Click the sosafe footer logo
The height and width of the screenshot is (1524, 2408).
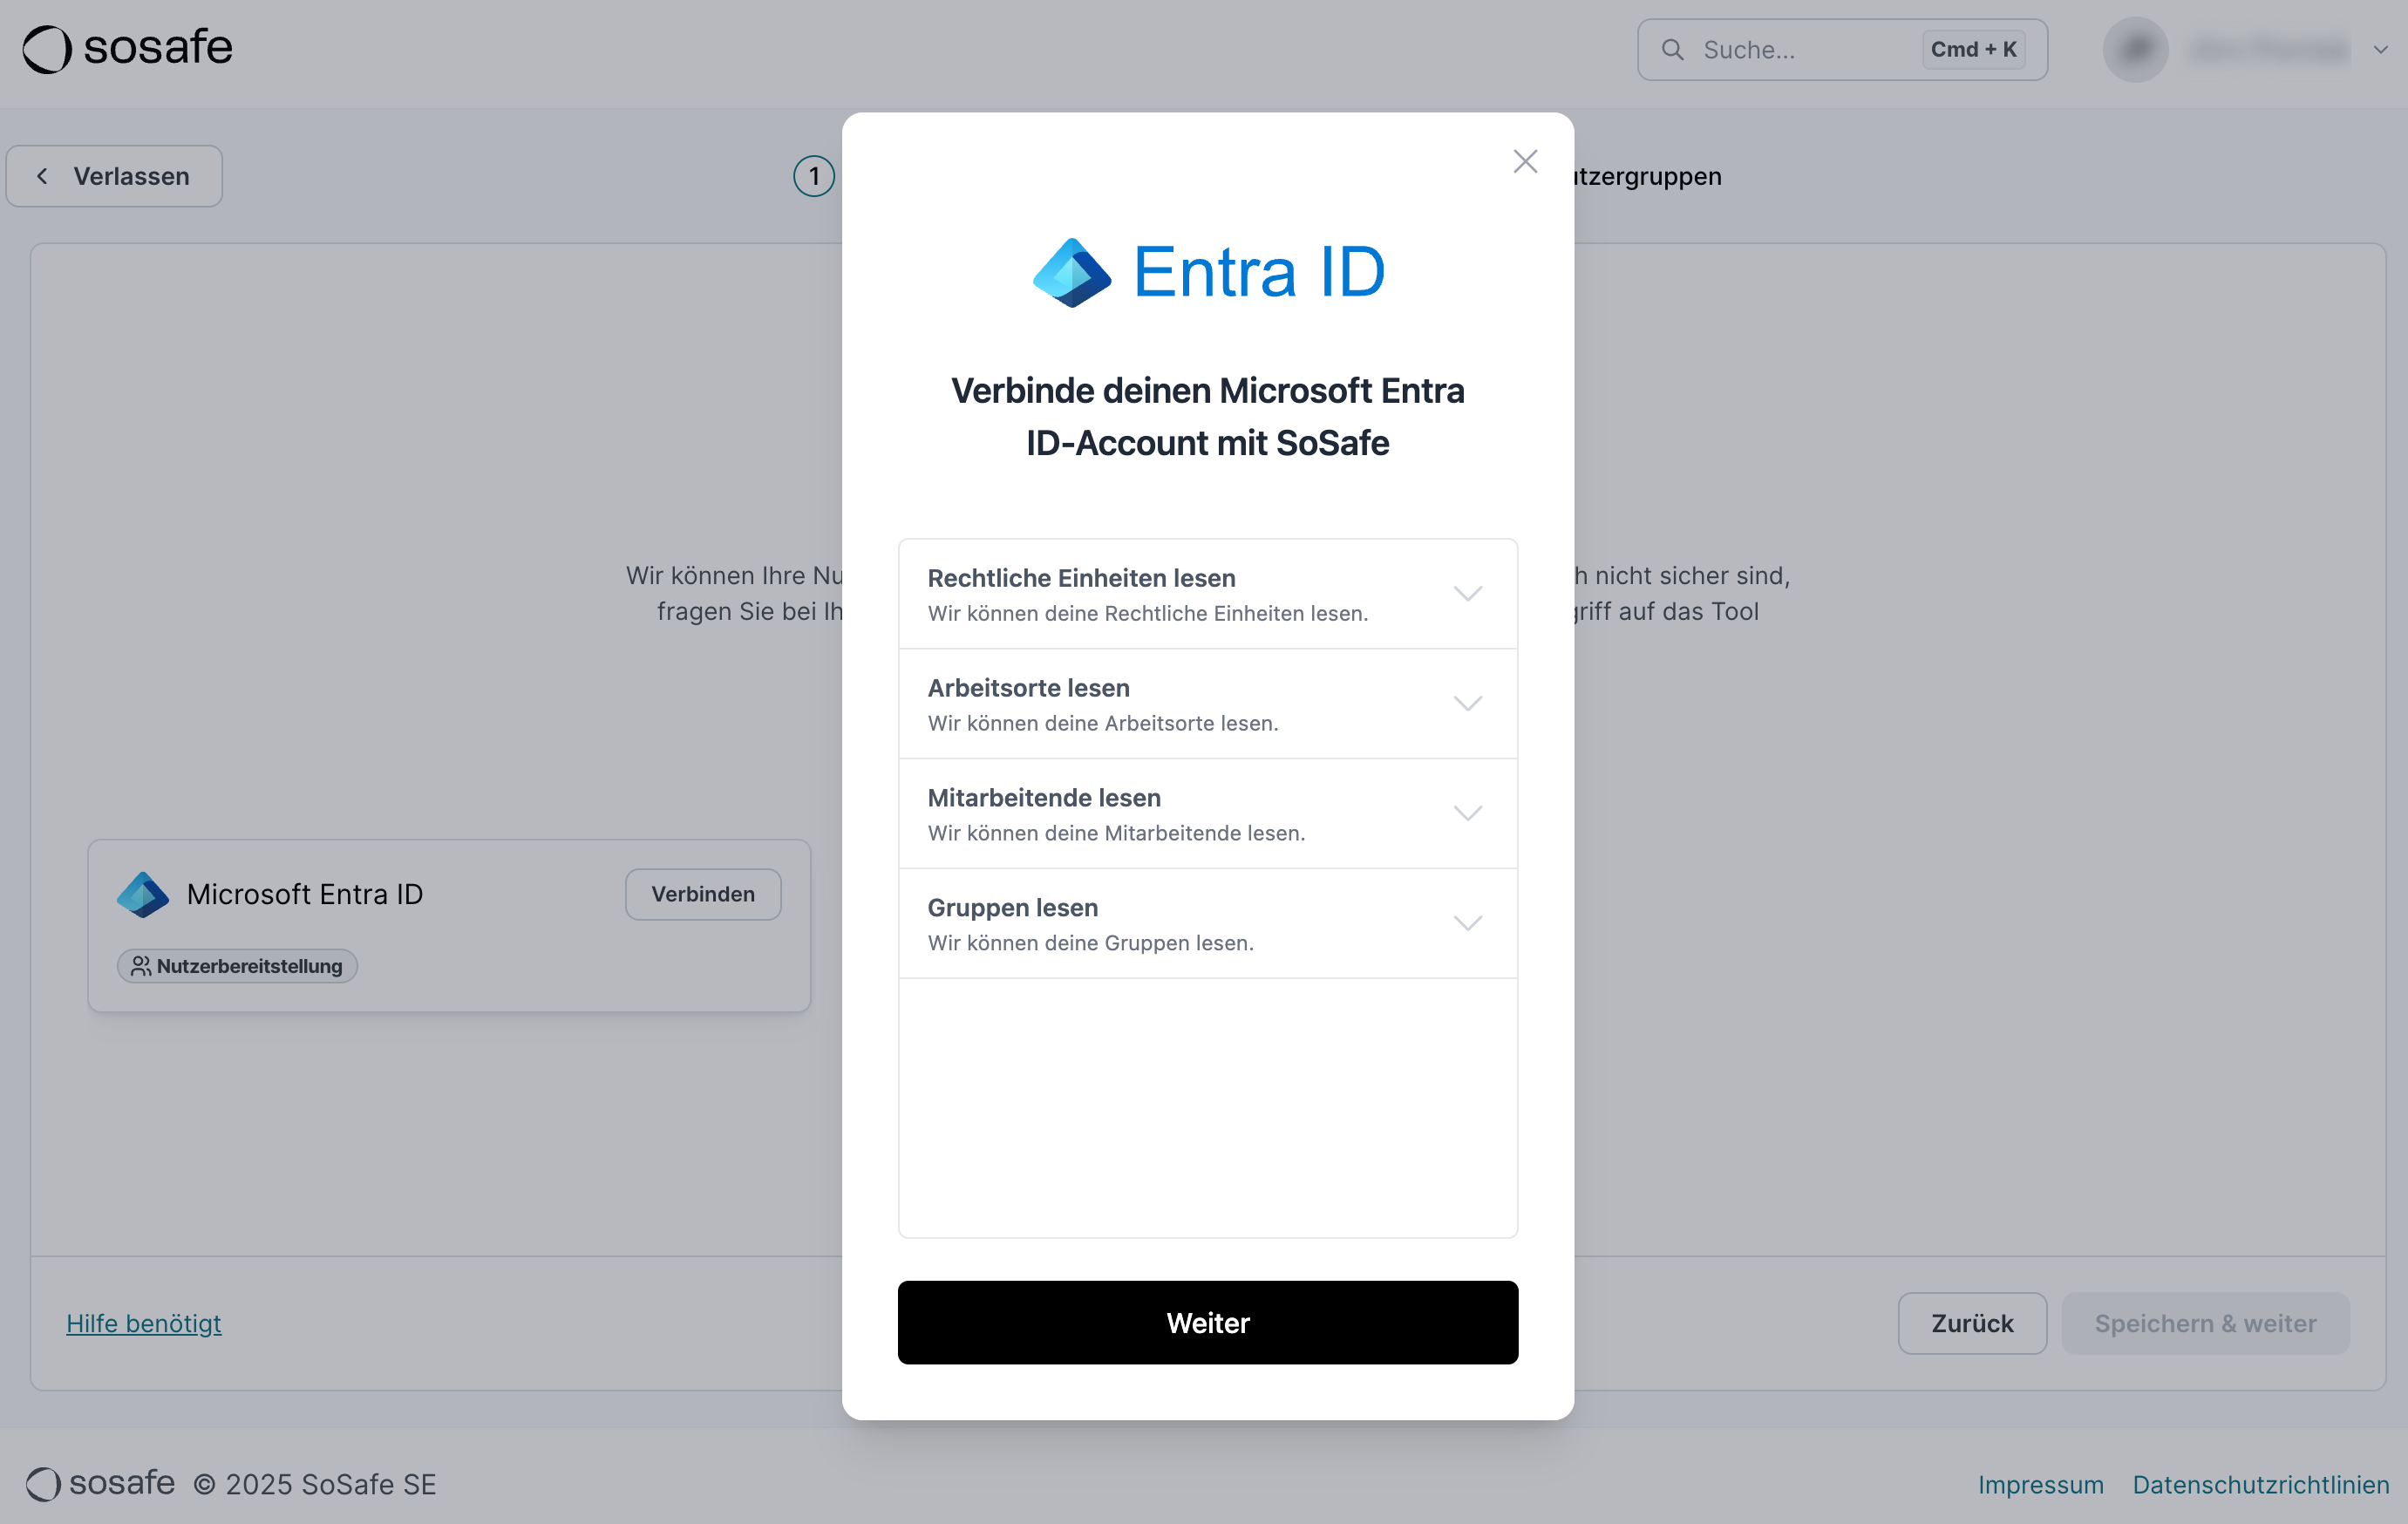[100, 1483]
